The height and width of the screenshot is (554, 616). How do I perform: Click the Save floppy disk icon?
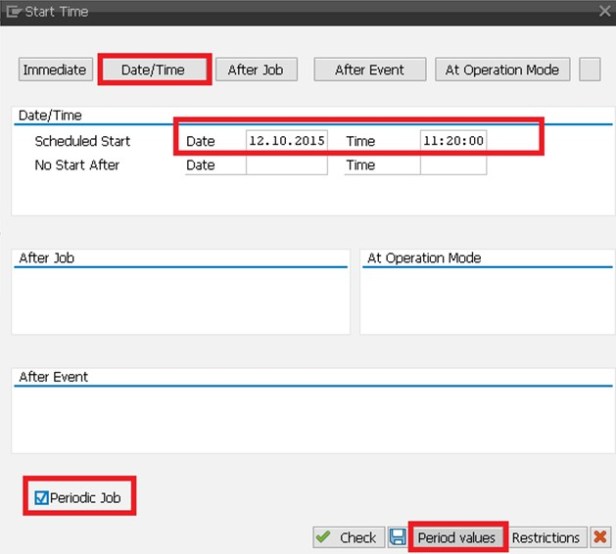point(397,538)
